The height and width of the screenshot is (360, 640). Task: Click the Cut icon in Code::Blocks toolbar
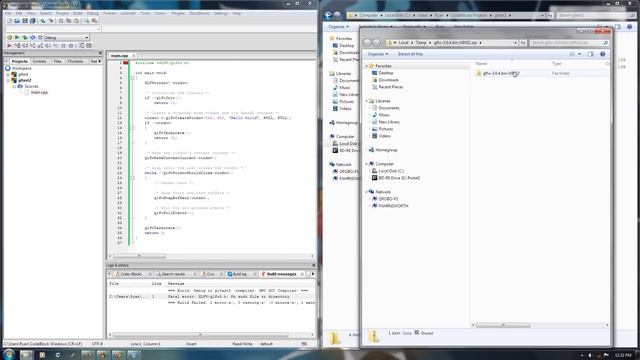click(60, 21)
